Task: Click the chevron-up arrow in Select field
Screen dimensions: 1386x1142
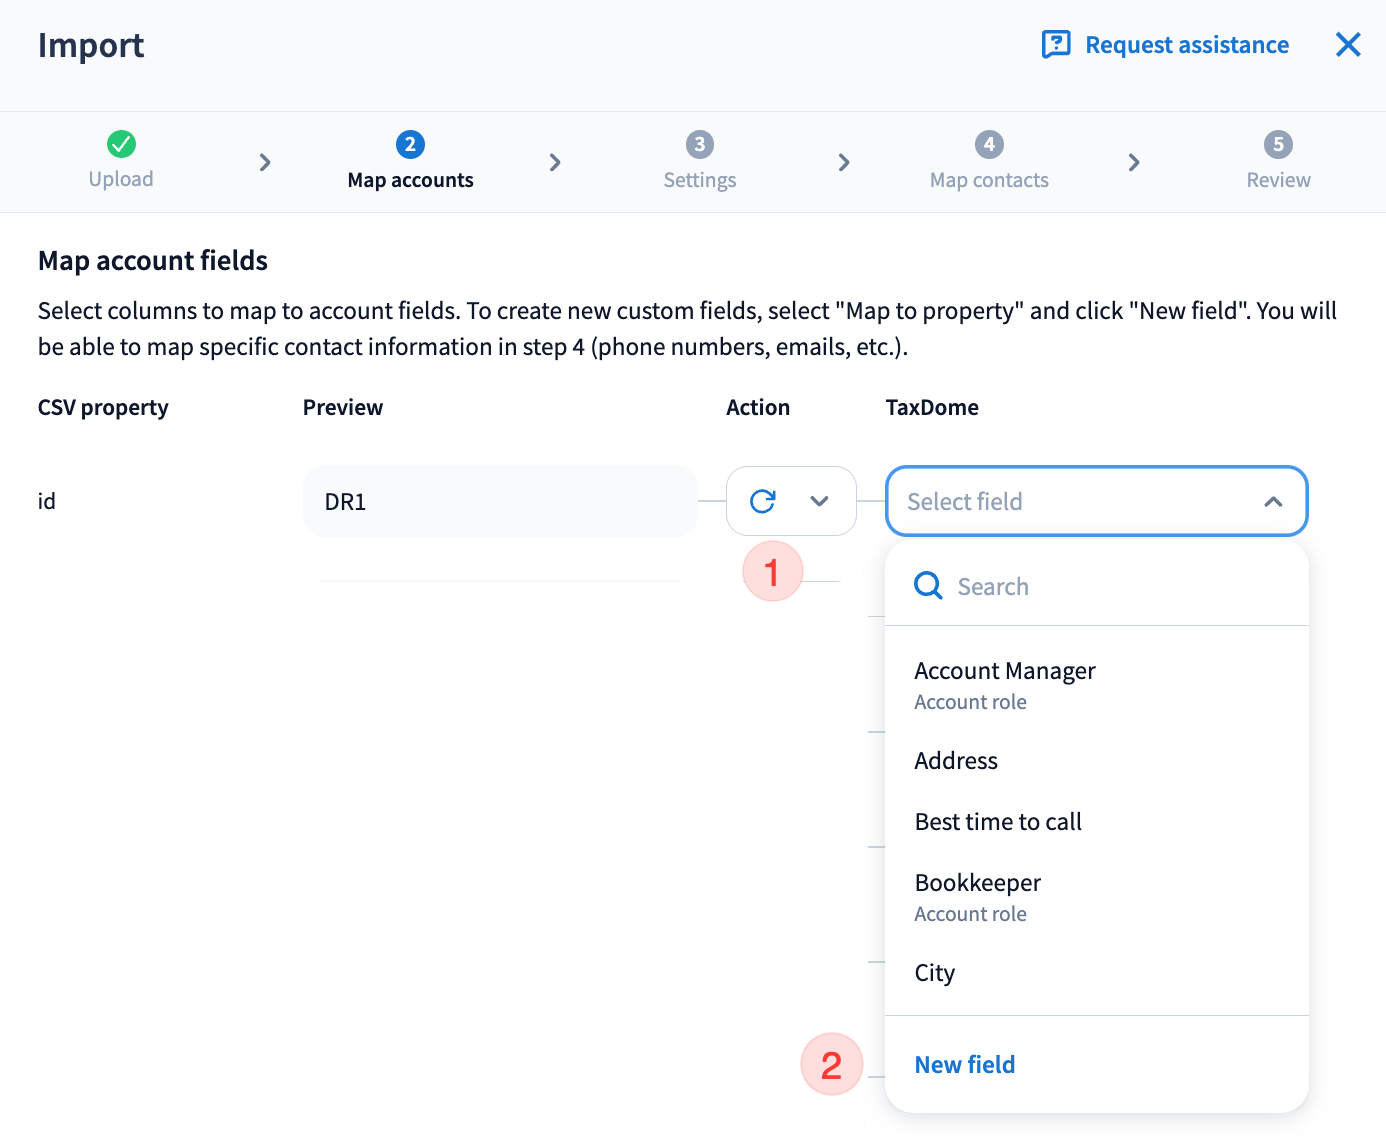Action: (x=1272, y=501)
